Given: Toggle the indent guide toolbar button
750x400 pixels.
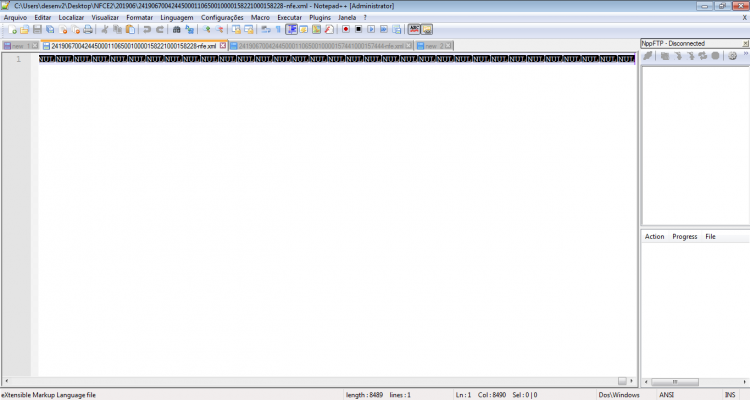Looking at the screenshot, I should tap(291, 30).
